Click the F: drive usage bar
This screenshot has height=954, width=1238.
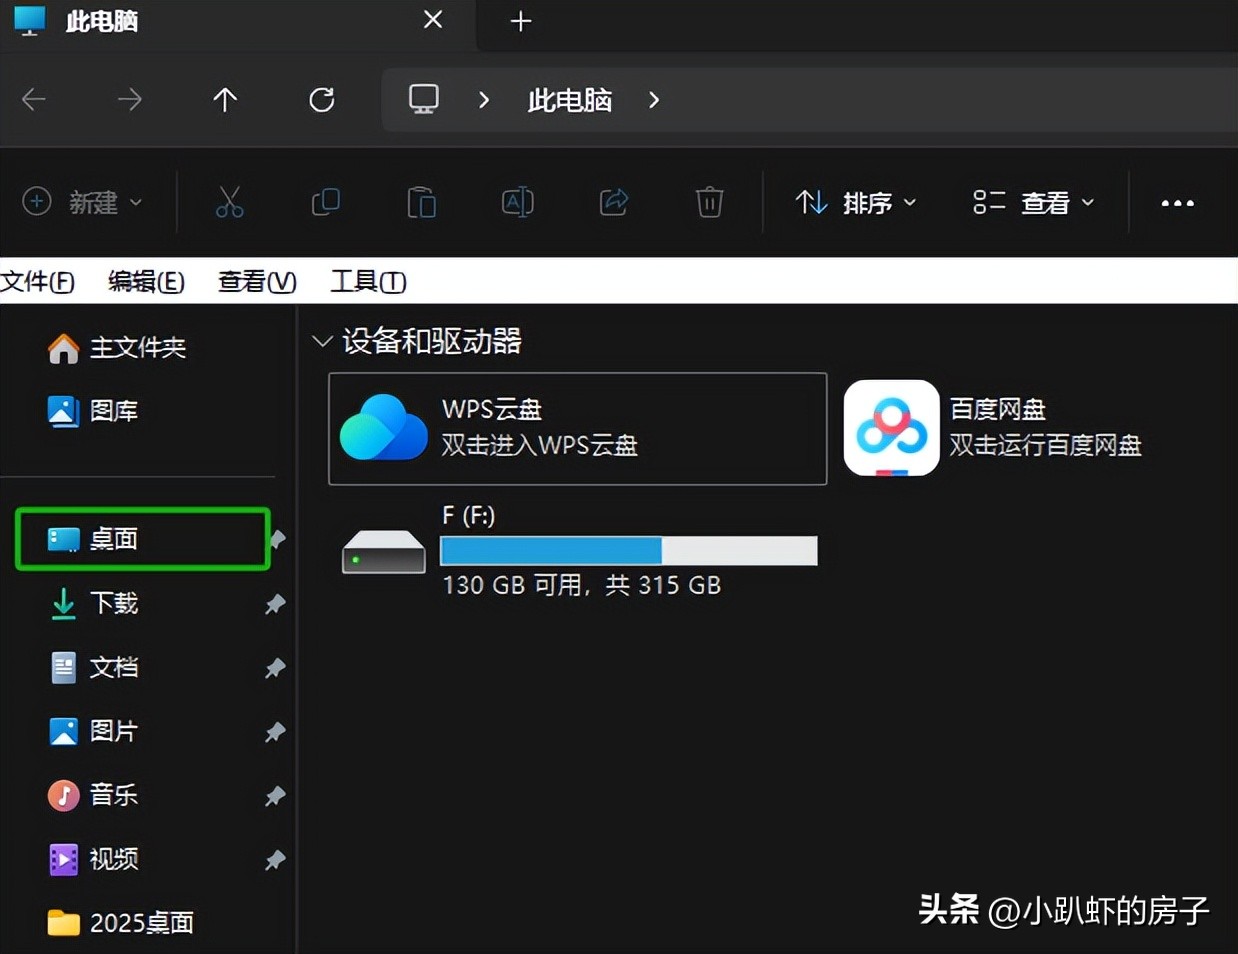pyautogui.click(x=628, y=551)
